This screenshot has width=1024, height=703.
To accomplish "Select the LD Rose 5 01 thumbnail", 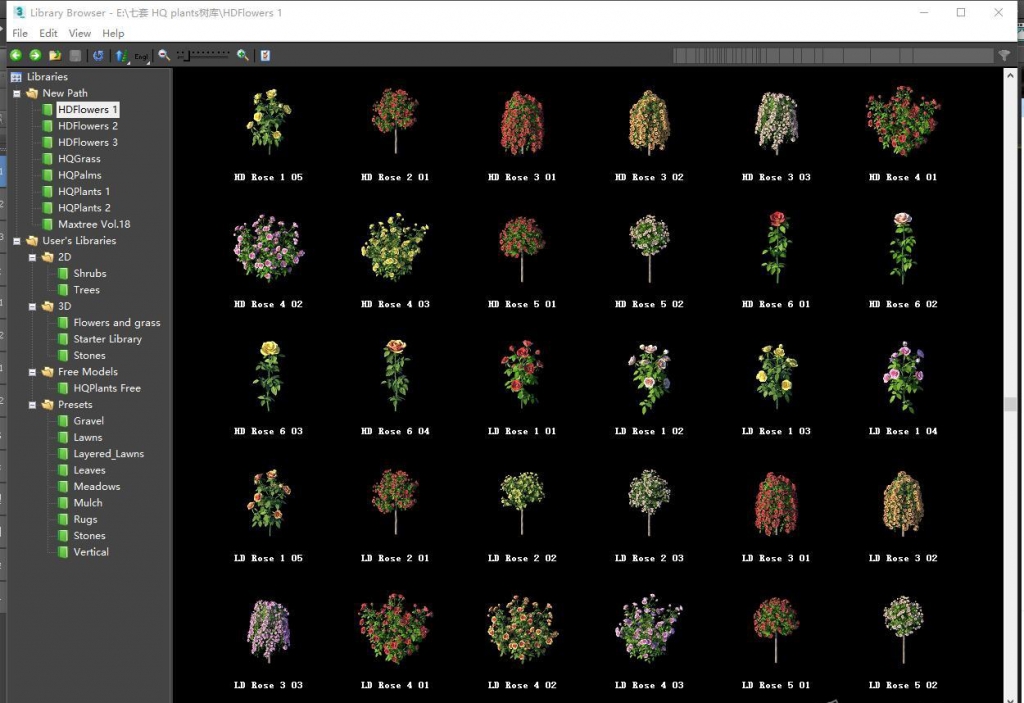I will pos(776,630).
